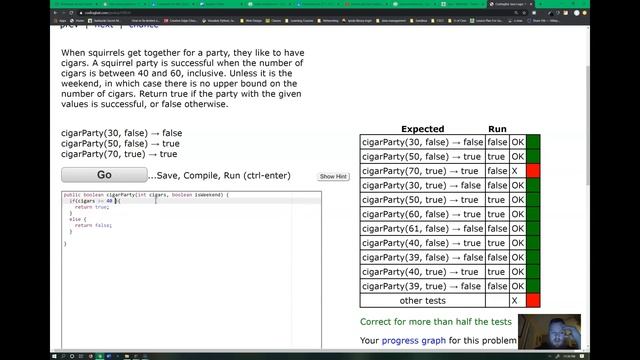
Task: Open the Chrome profile avatar
Action: click(x=577, y=13)
